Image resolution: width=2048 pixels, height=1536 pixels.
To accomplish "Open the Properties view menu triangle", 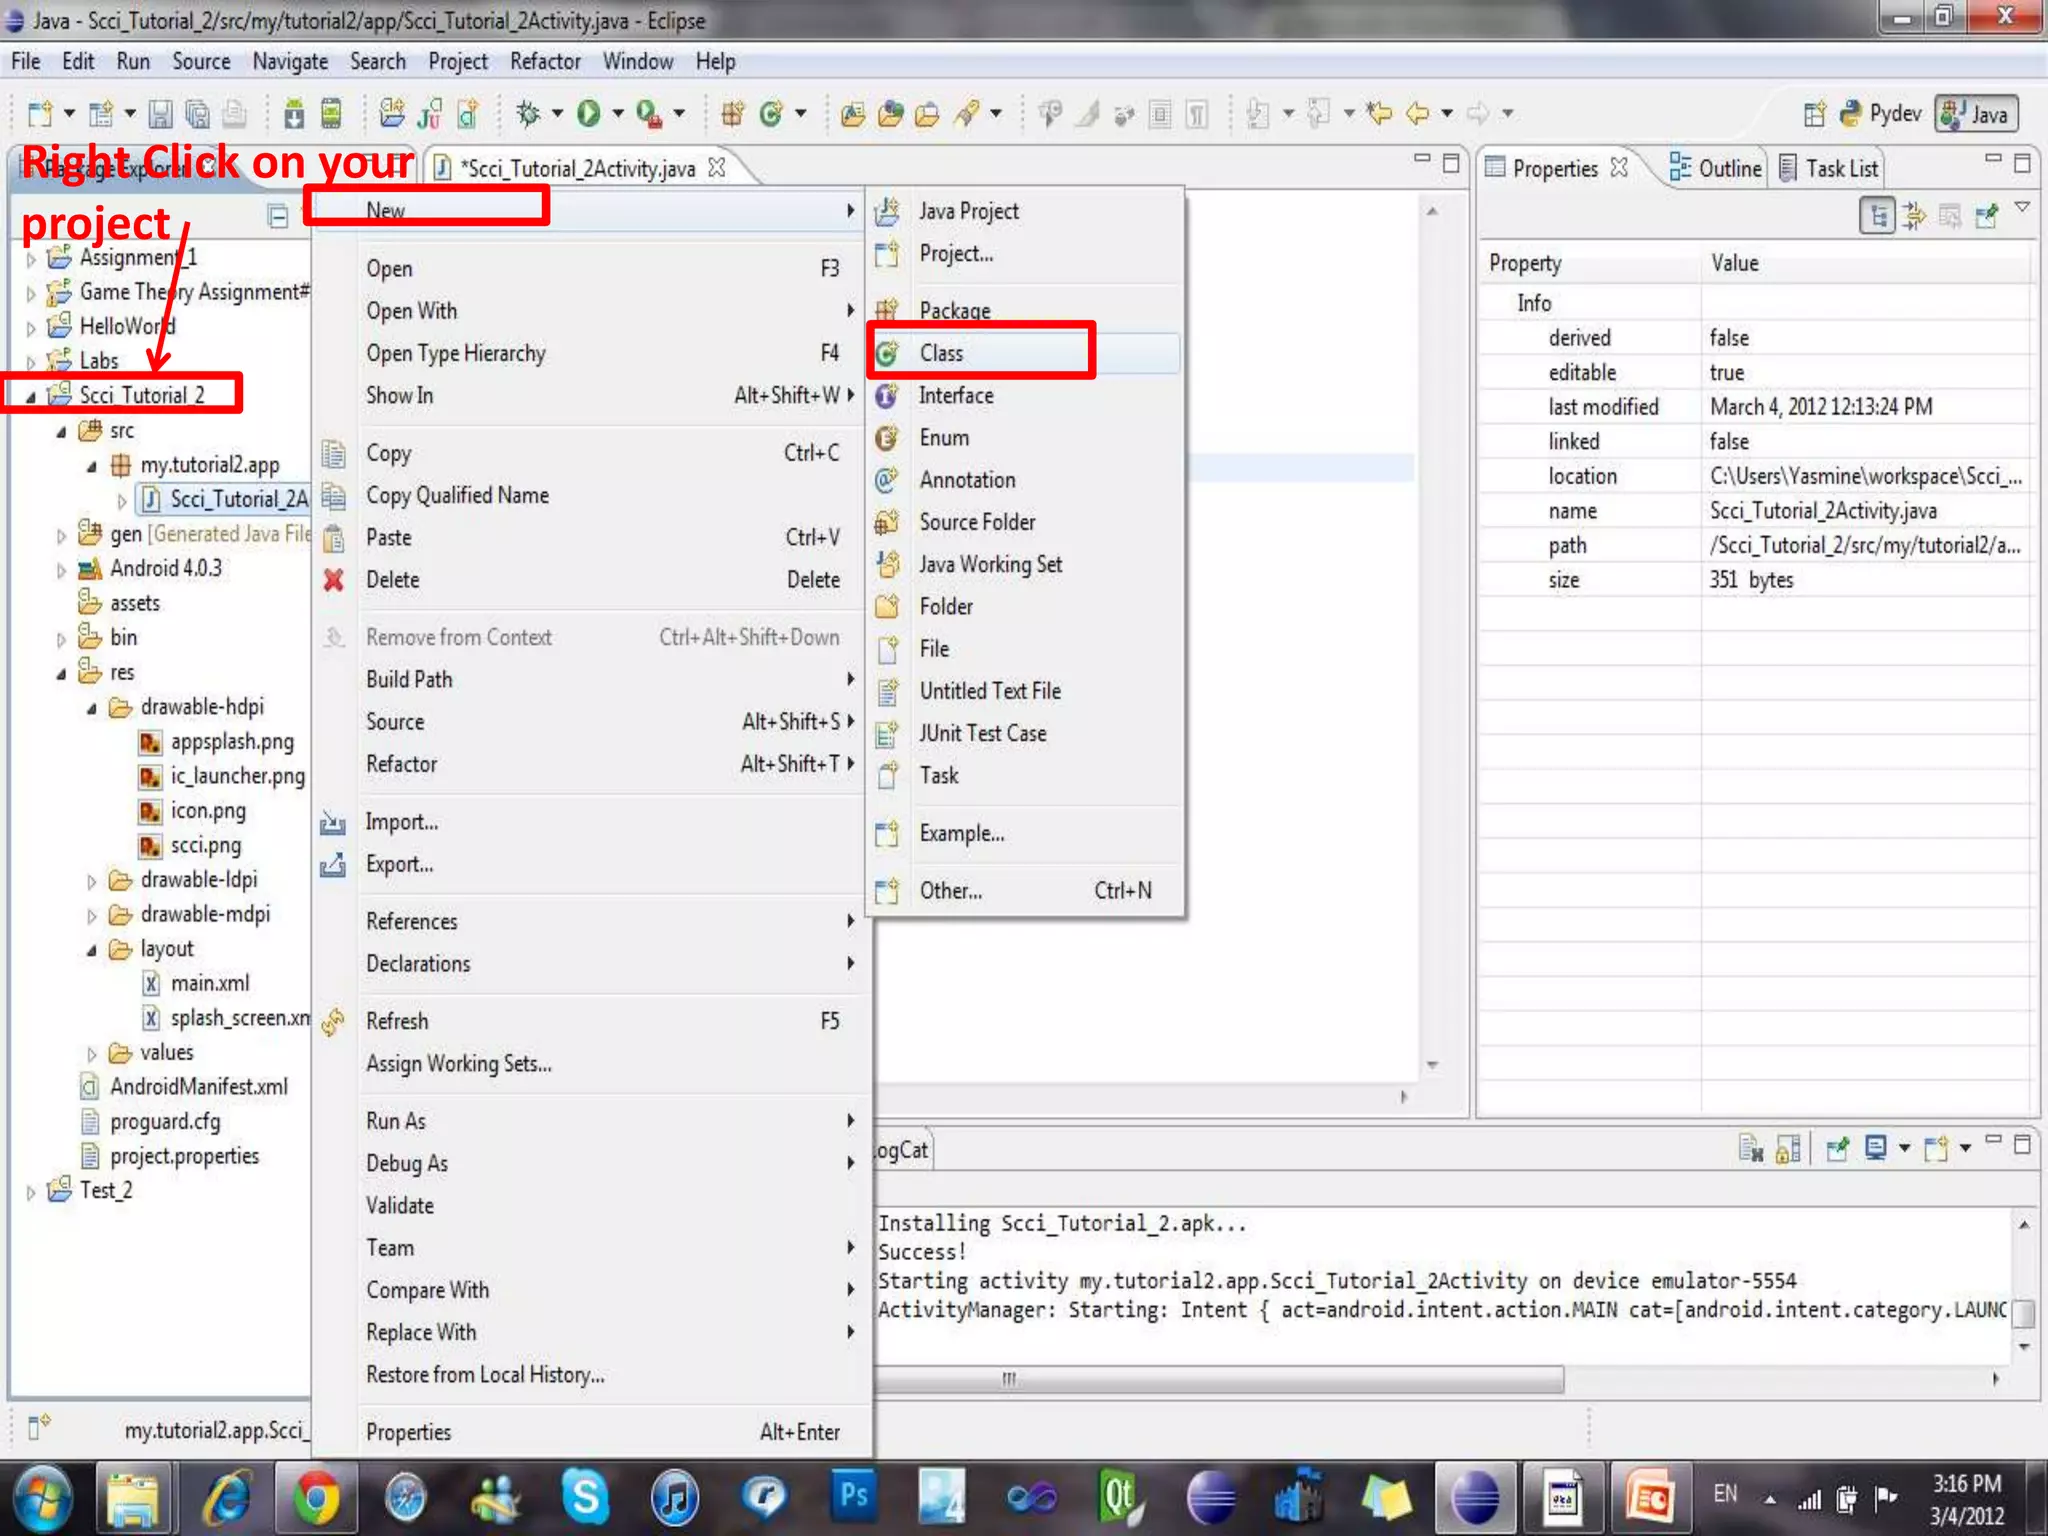I will click(2022, 208).
